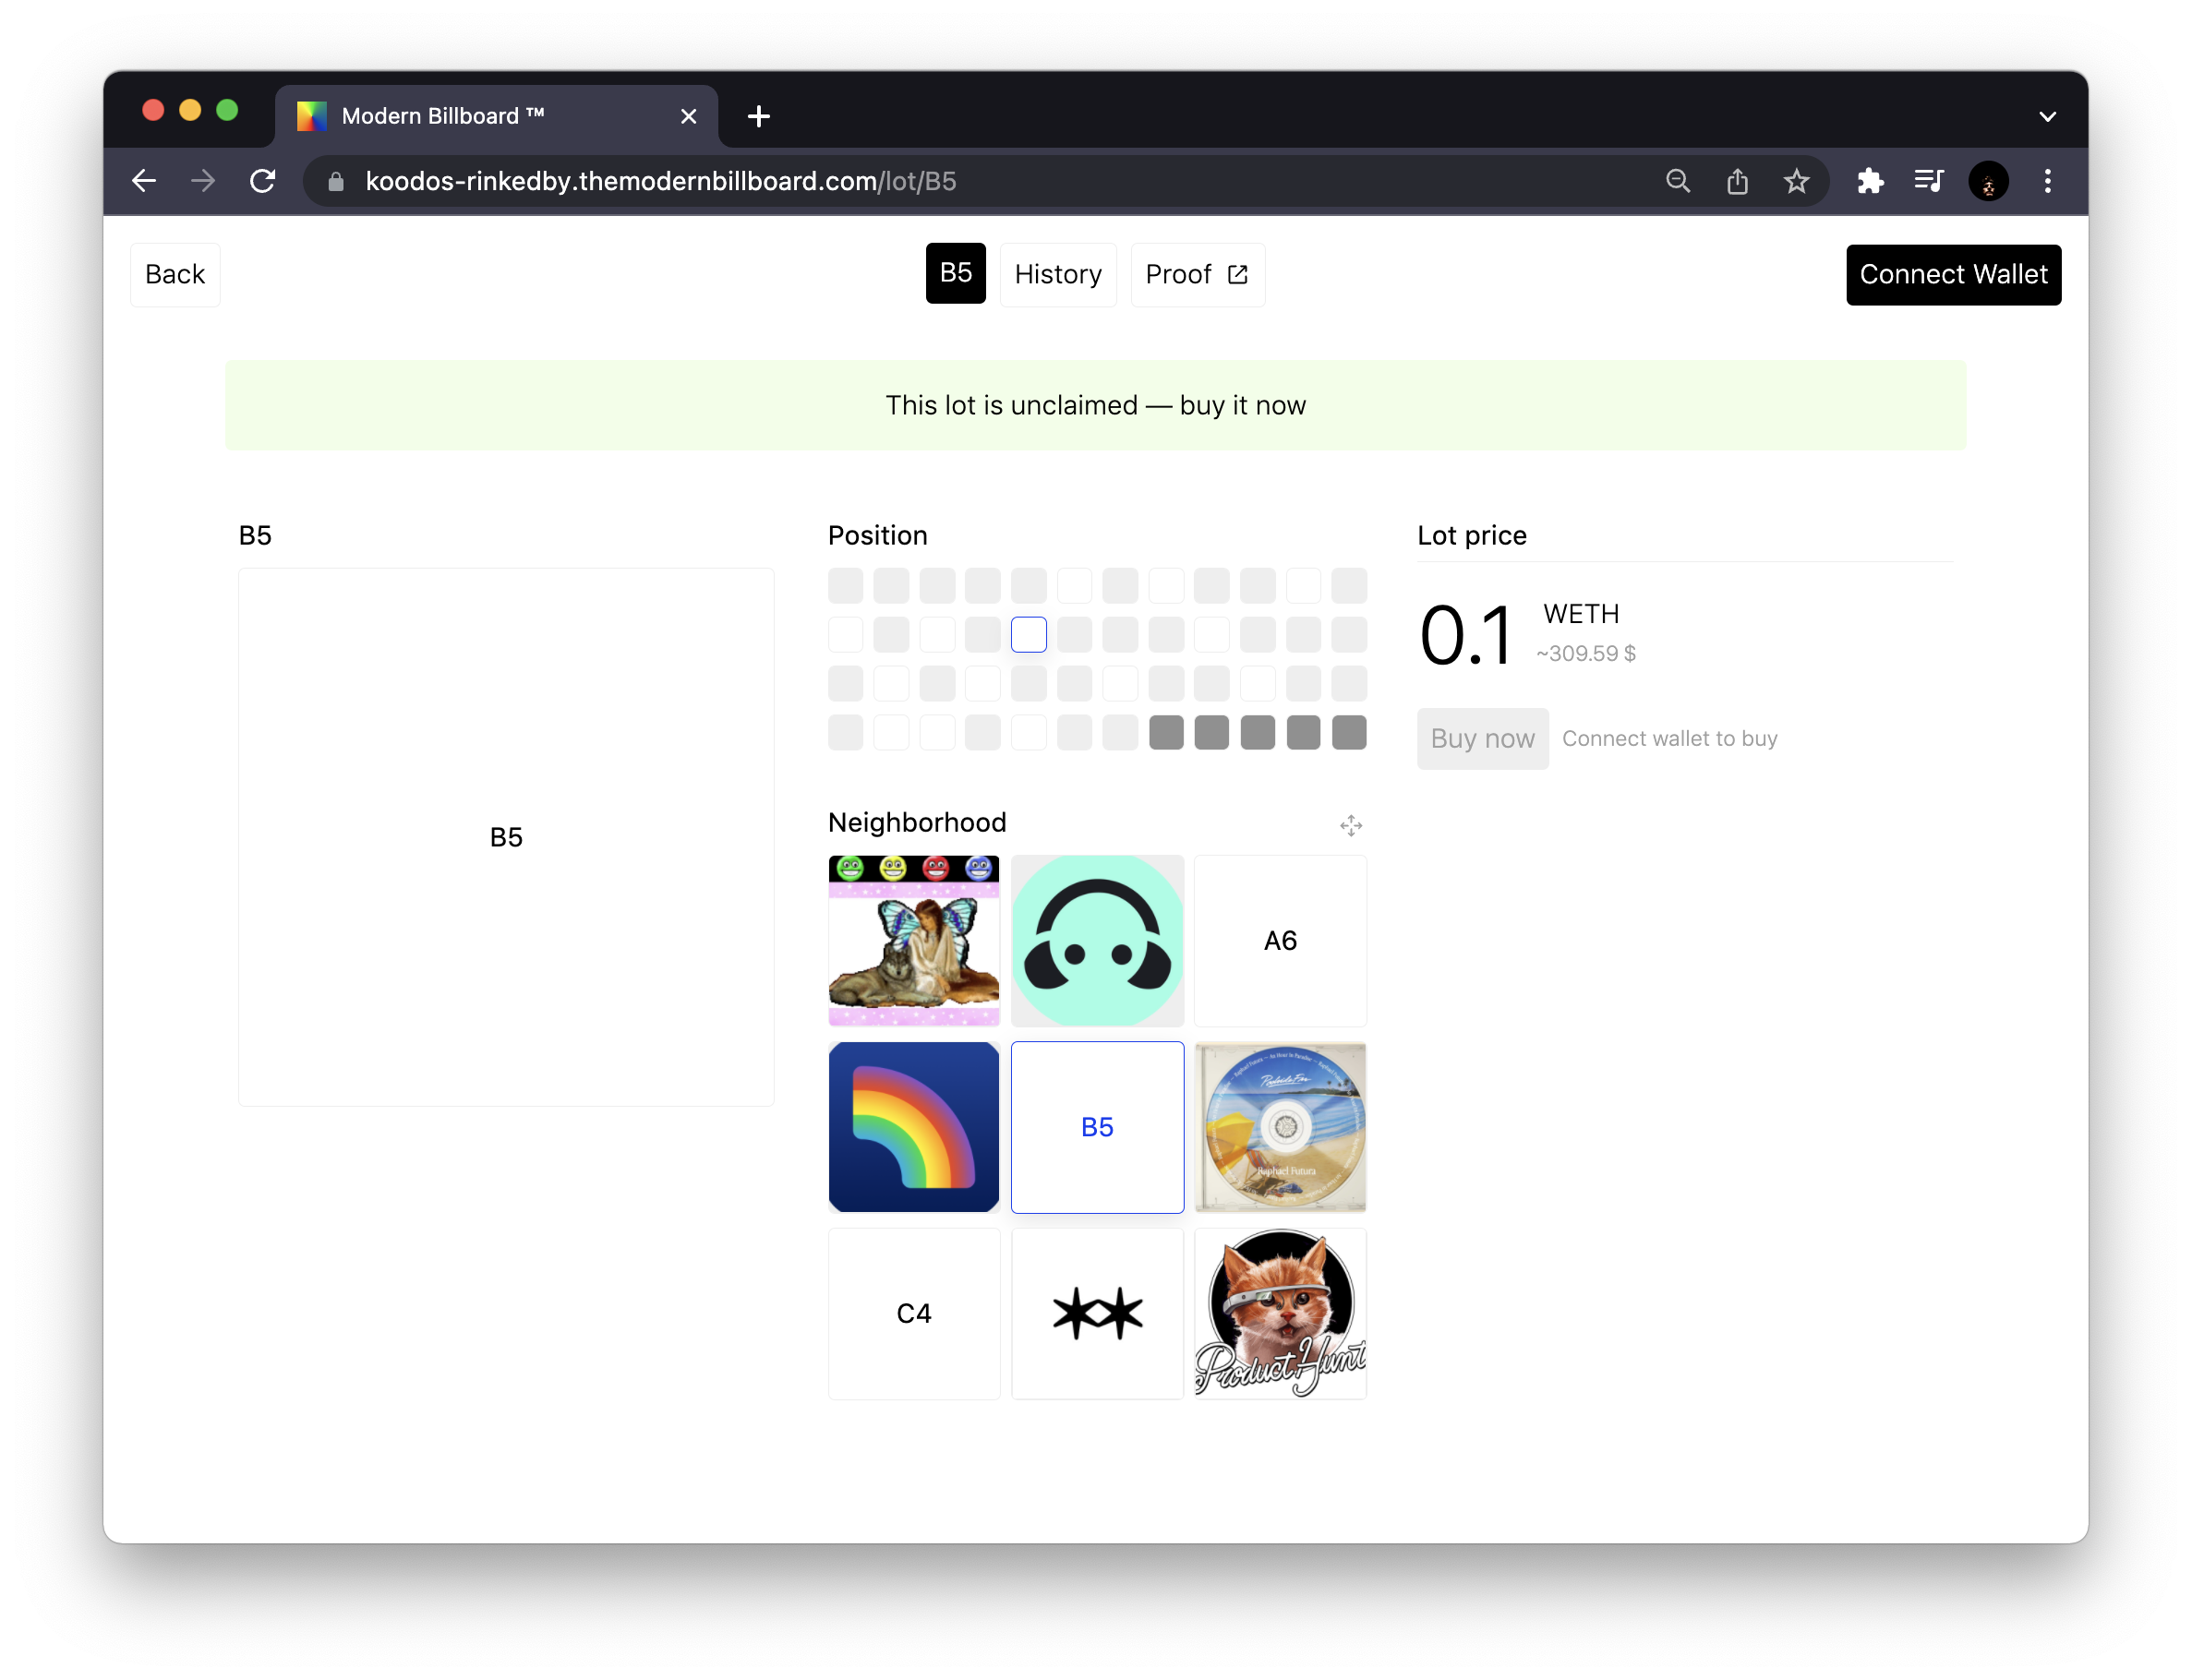
Task: Select the A6 neighbor lot tile
Action: [1280, 940]
